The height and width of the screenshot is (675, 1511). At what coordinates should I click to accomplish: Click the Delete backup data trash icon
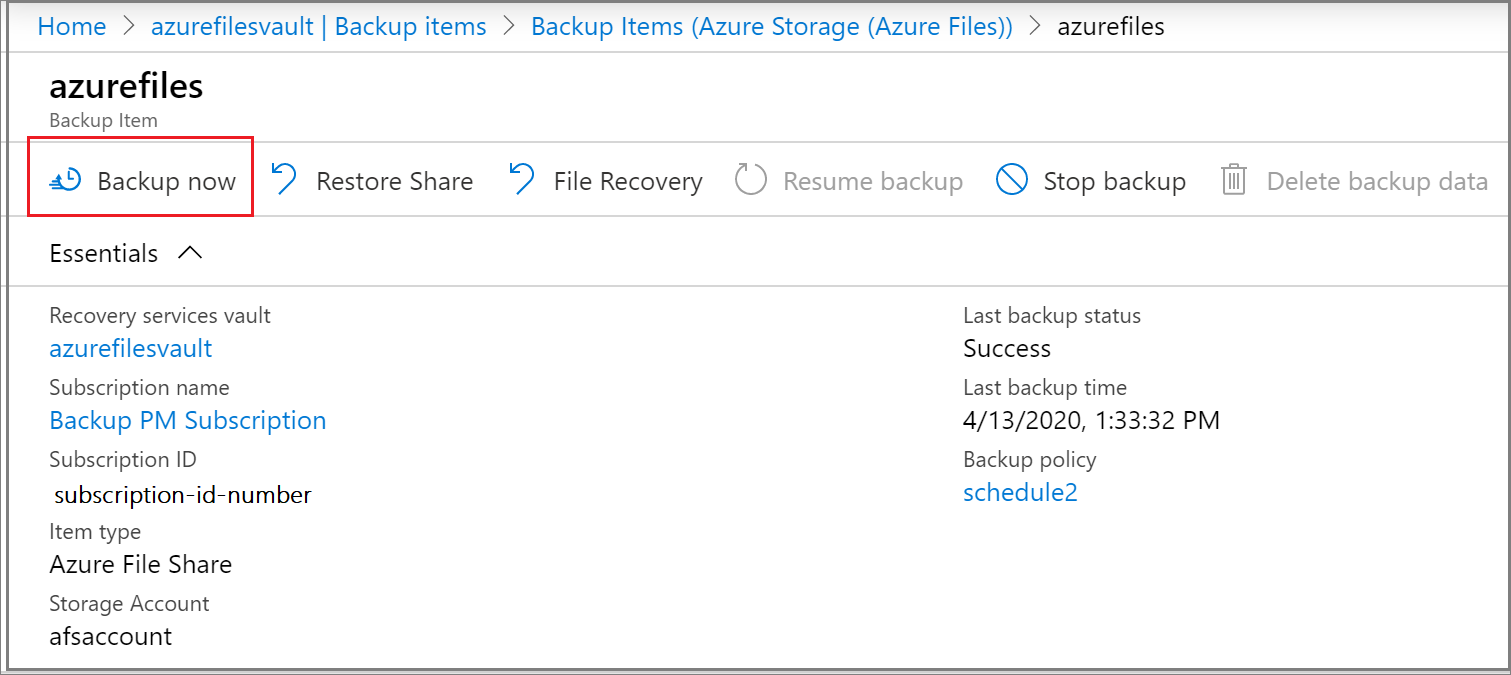[x=1234, y=181]
